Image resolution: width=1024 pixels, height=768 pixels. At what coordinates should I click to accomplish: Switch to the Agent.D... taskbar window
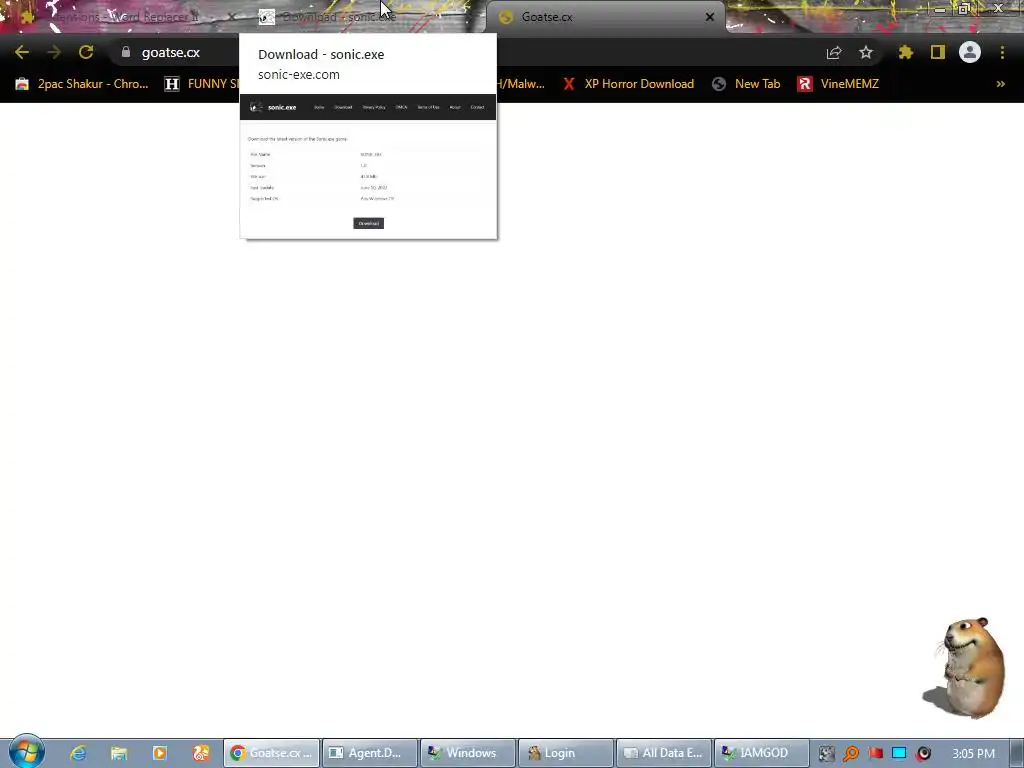370,753
